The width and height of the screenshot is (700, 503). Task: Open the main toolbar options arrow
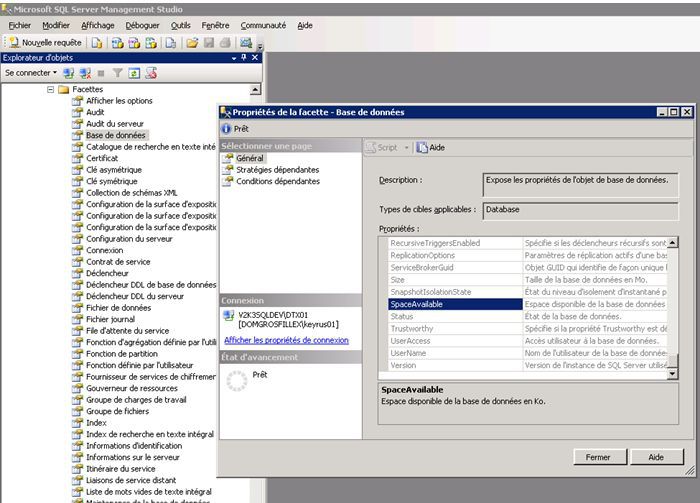(x=260, y=45)
